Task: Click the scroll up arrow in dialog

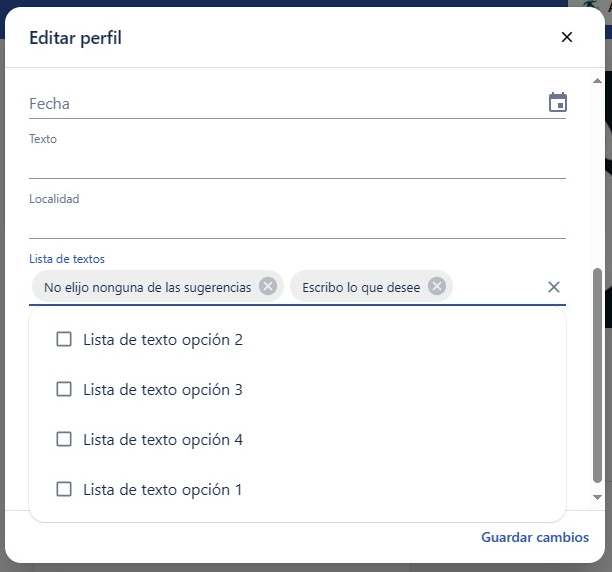Action: 597,81
